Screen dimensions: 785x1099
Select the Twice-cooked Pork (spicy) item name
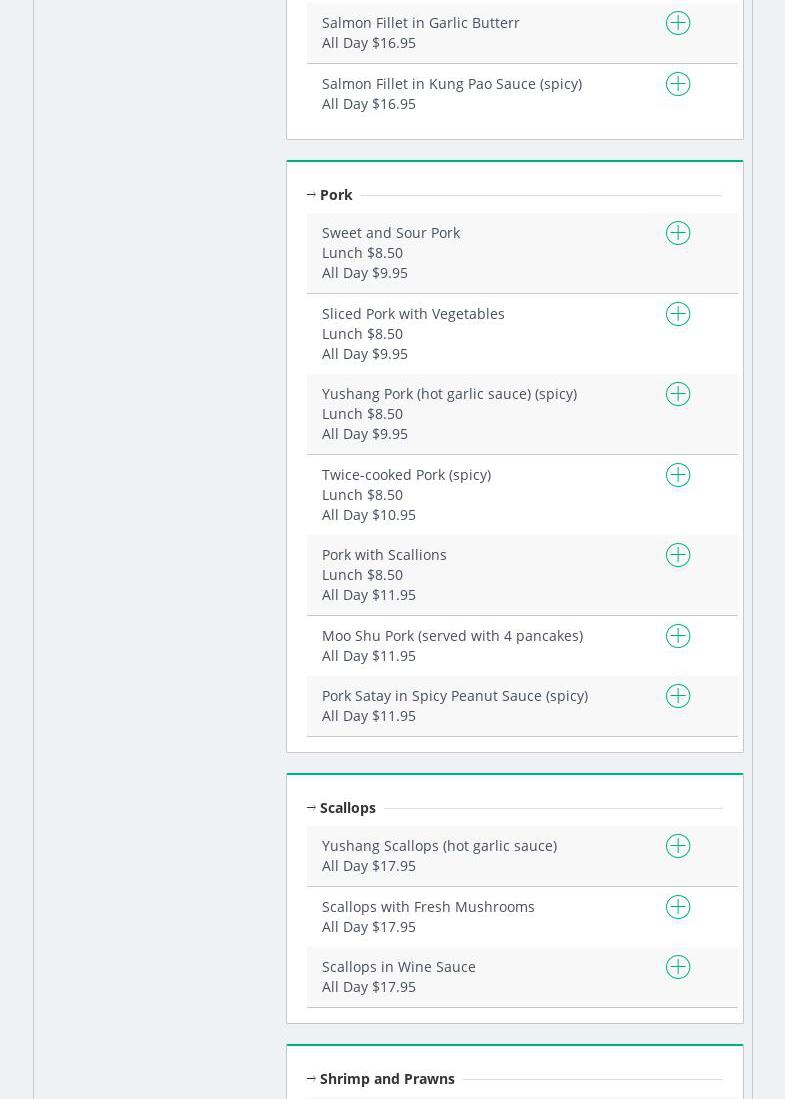point(405,475)
